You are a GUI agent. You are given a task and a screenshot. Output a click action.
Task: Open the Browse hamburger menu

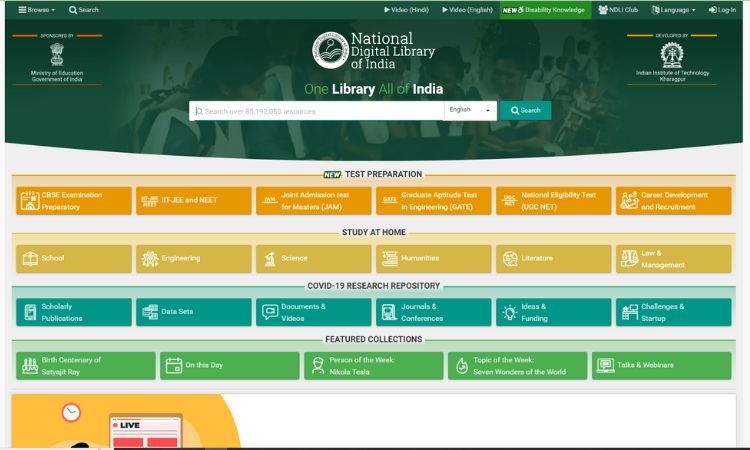(36, 10)
